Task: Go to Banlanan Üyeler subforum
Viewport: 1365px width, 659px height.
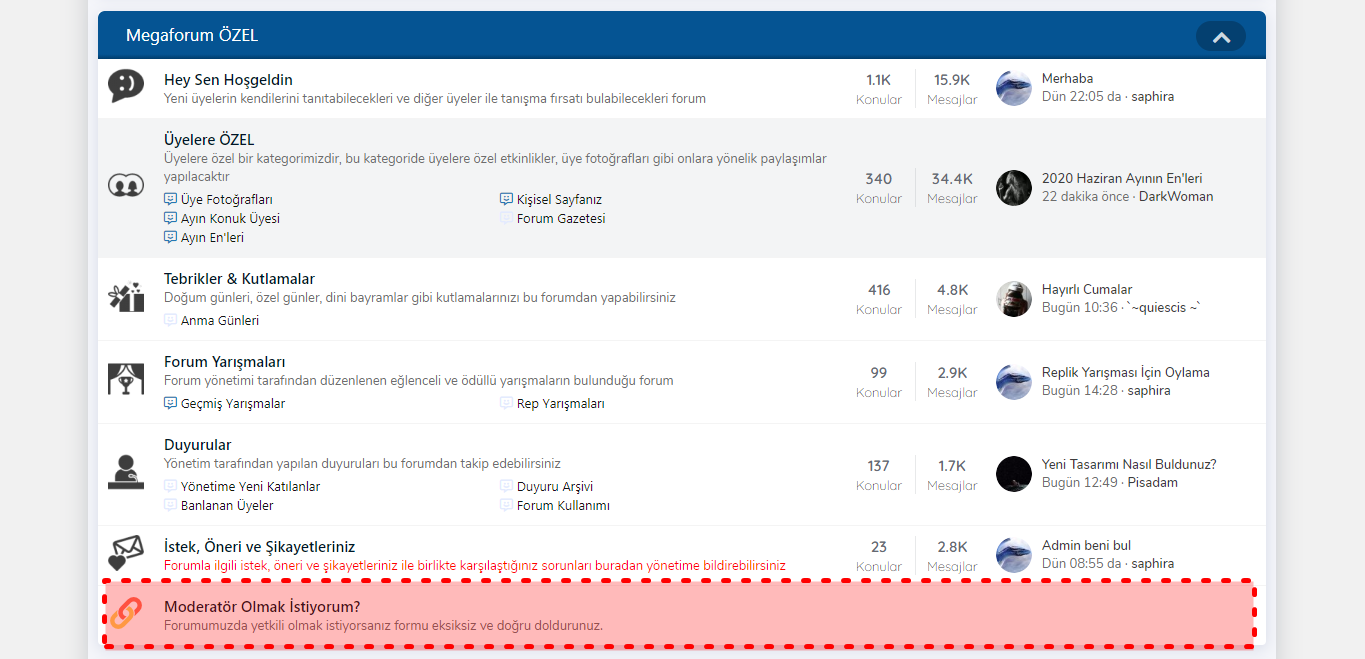Action: point(227,506)
